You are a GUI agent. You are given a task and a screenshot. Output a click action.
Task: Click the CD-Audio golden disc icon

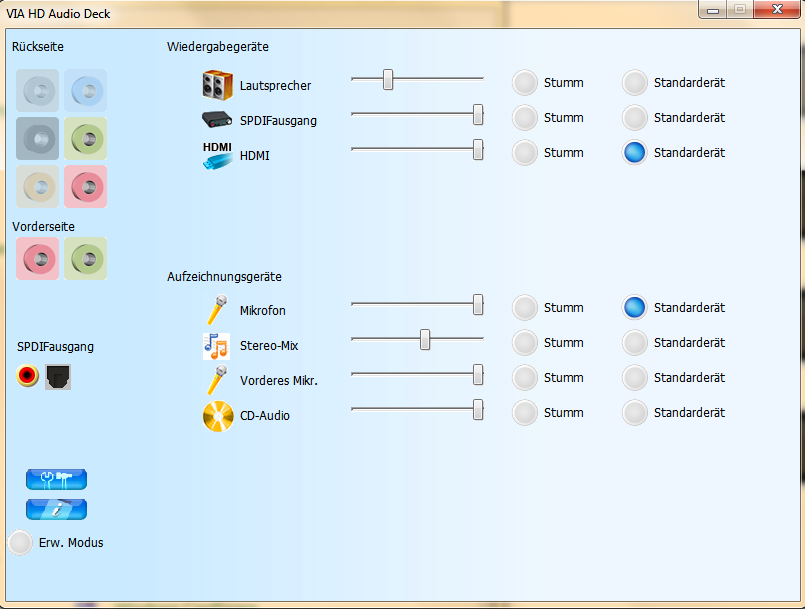(218, 416)
